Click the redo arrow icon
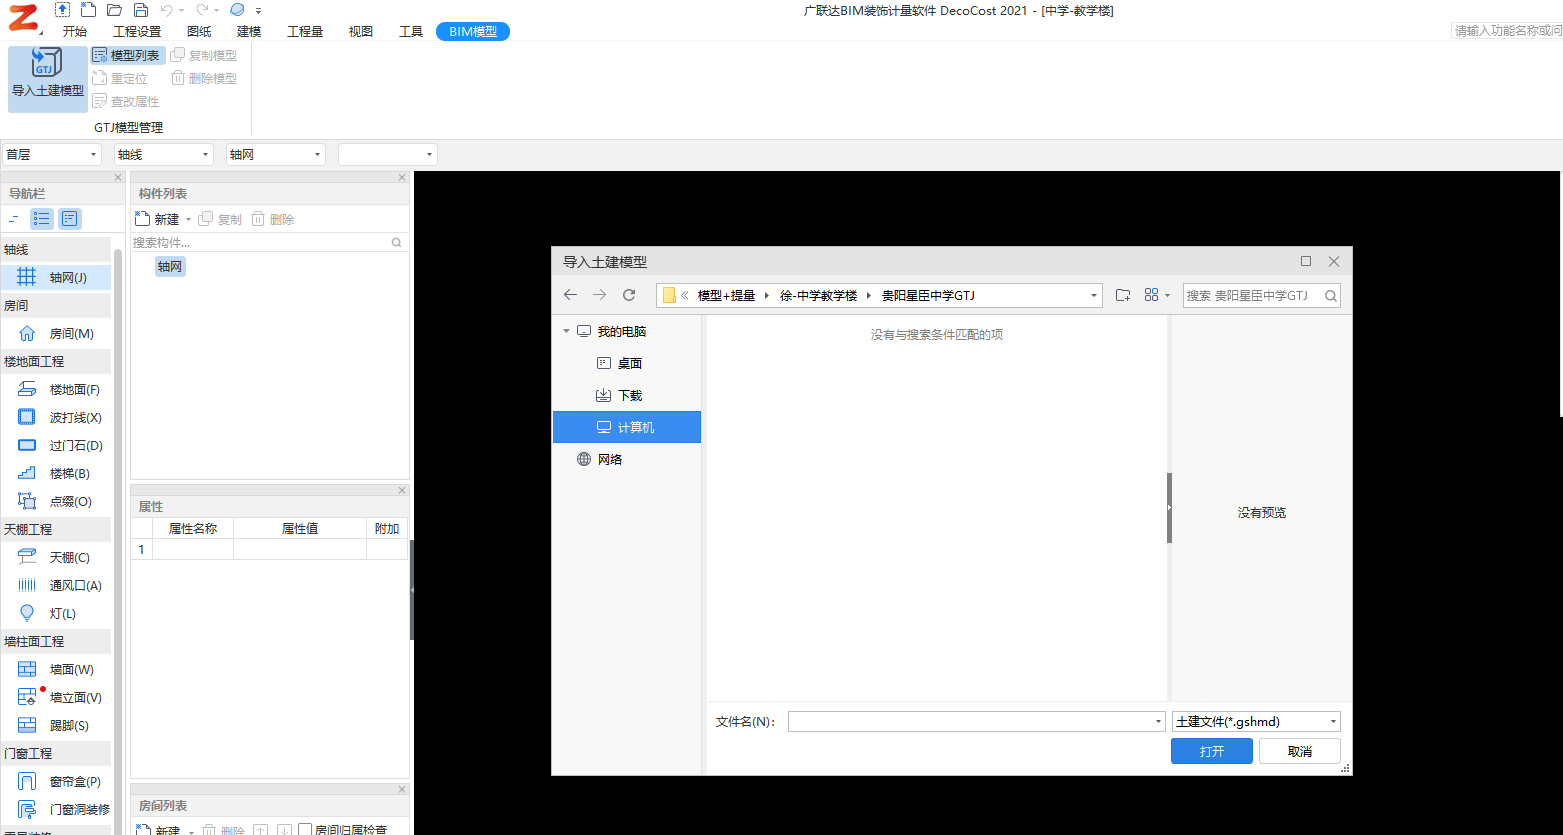 pyautogui.click(x=201, y=10)
